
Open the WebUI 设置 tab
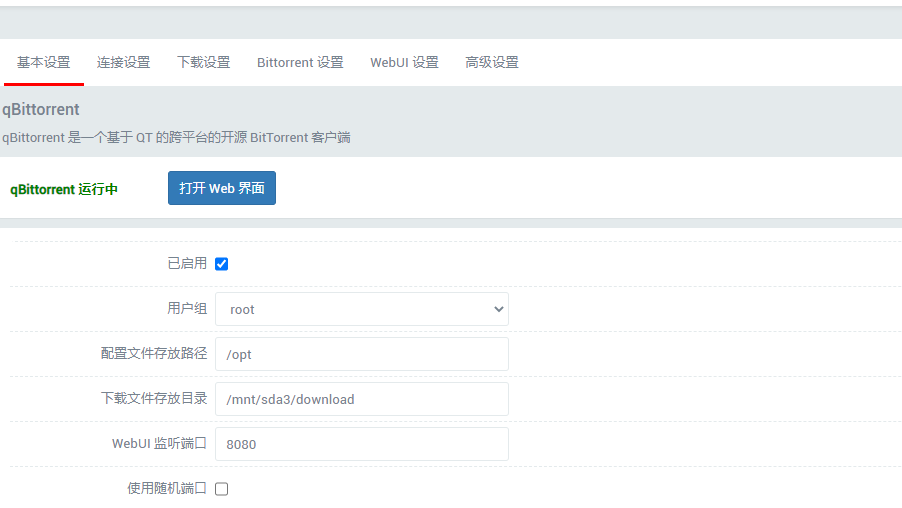[404, 63]
